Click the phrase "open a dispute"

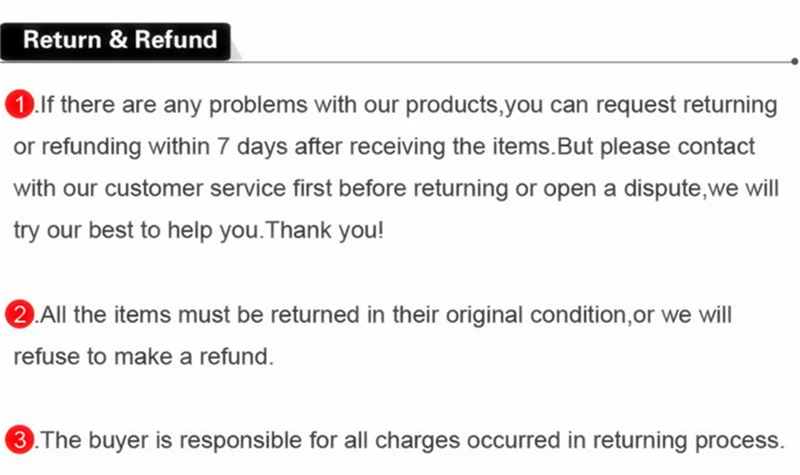[x=622, y=190]
